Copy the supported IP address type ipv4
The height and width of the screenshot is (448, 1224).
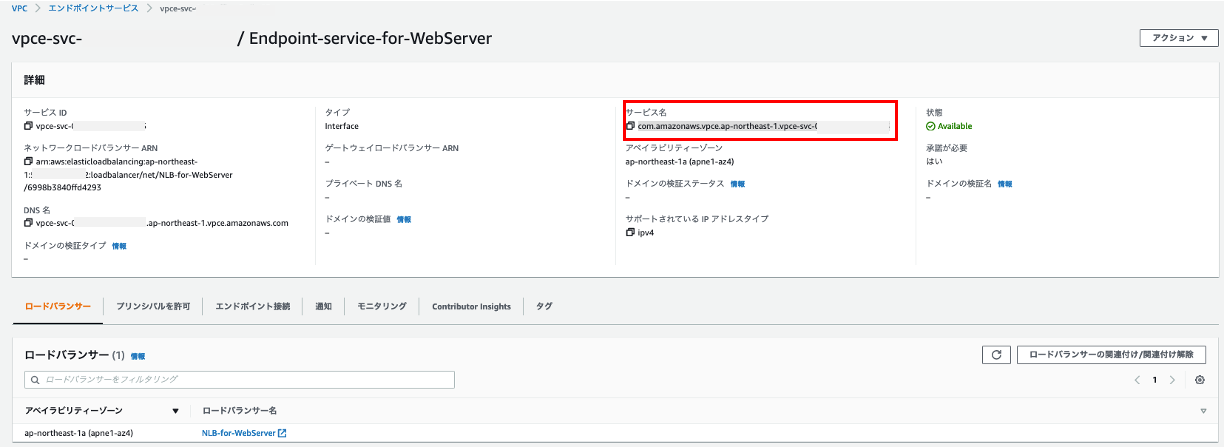coord(630,232)
